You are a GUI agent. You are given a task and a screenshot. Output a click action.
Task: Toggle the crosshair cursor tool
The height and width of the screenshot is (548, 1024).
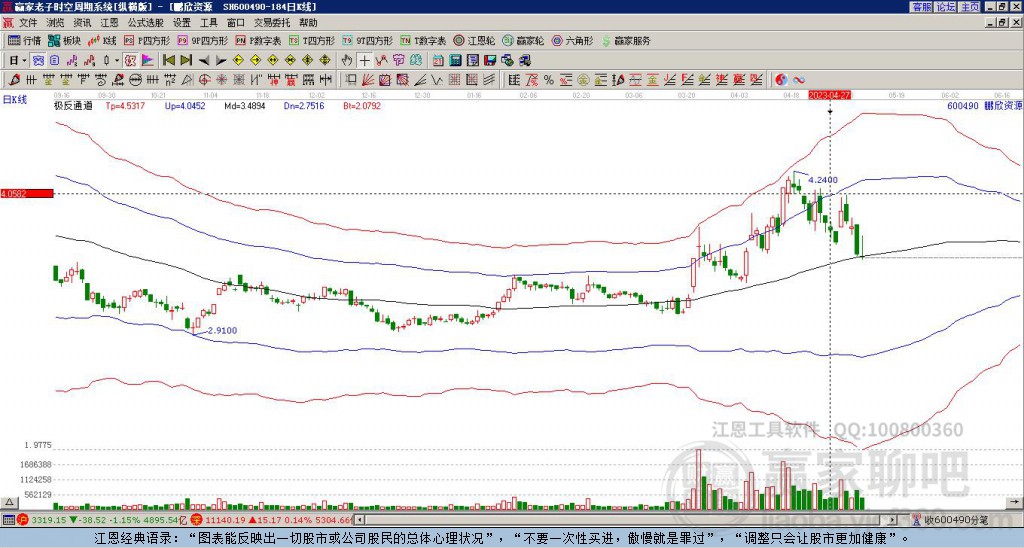pos(364,60)
